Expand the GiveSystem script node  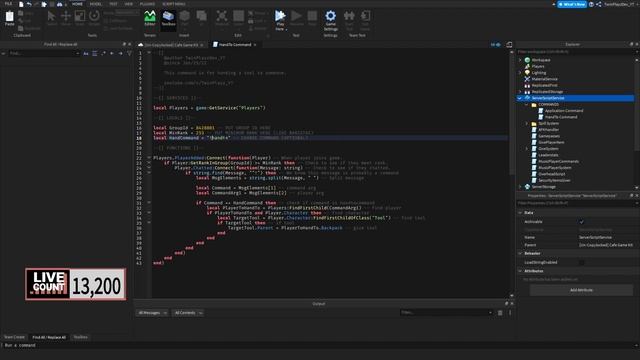pyautogui.click(x=527, y=149)
